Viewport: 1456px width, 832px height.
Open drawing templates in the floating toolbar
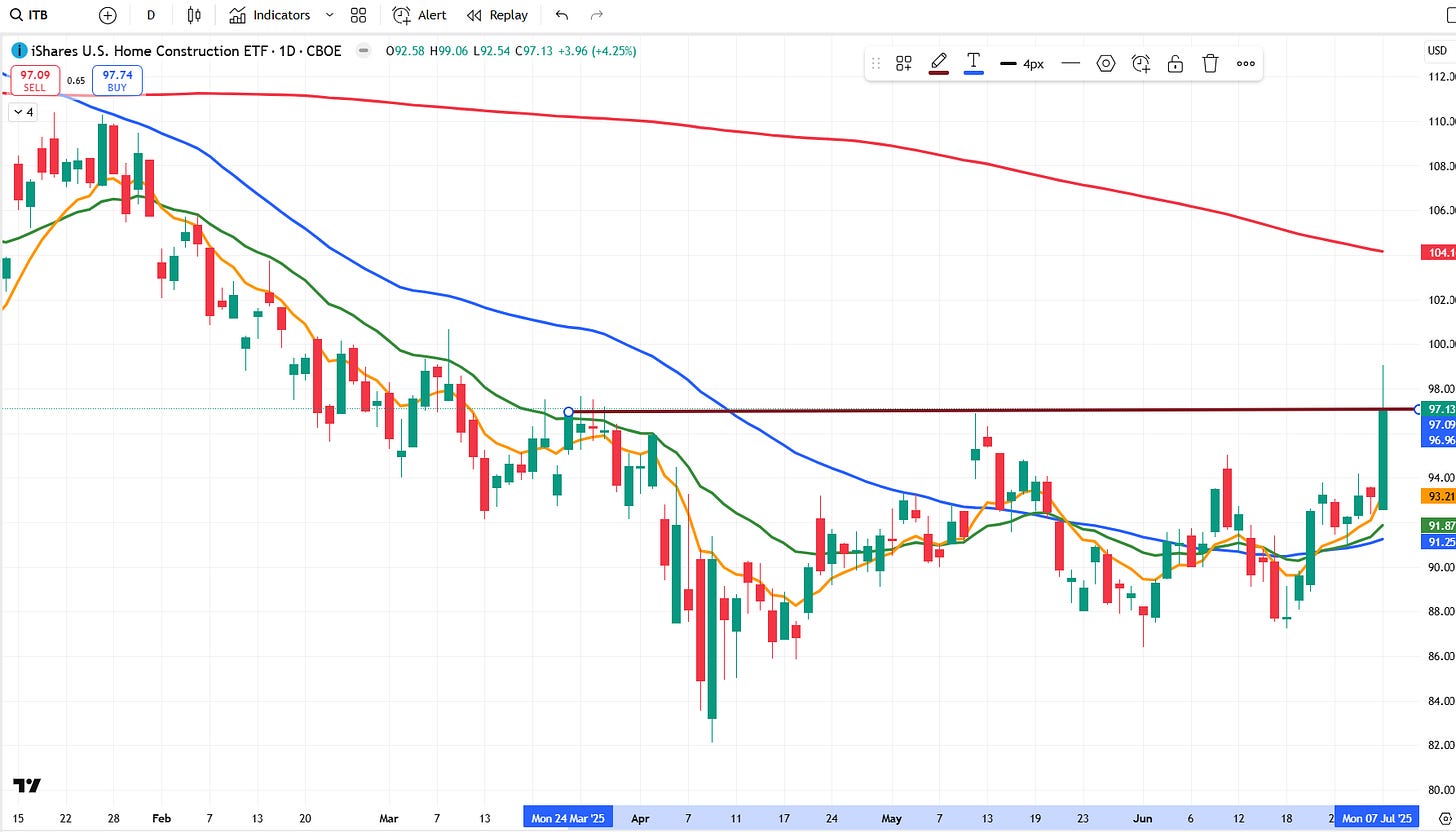[x=904, y=63]
